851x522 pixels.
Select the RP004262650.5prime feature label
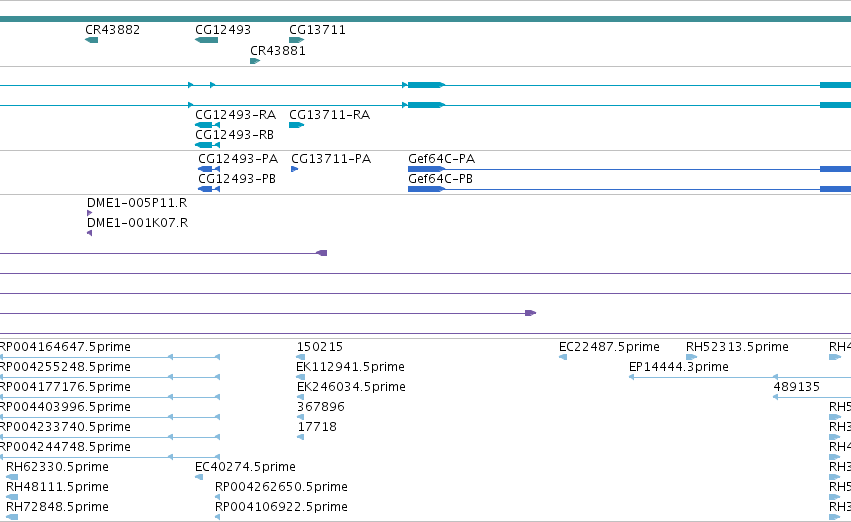(281, 487)
